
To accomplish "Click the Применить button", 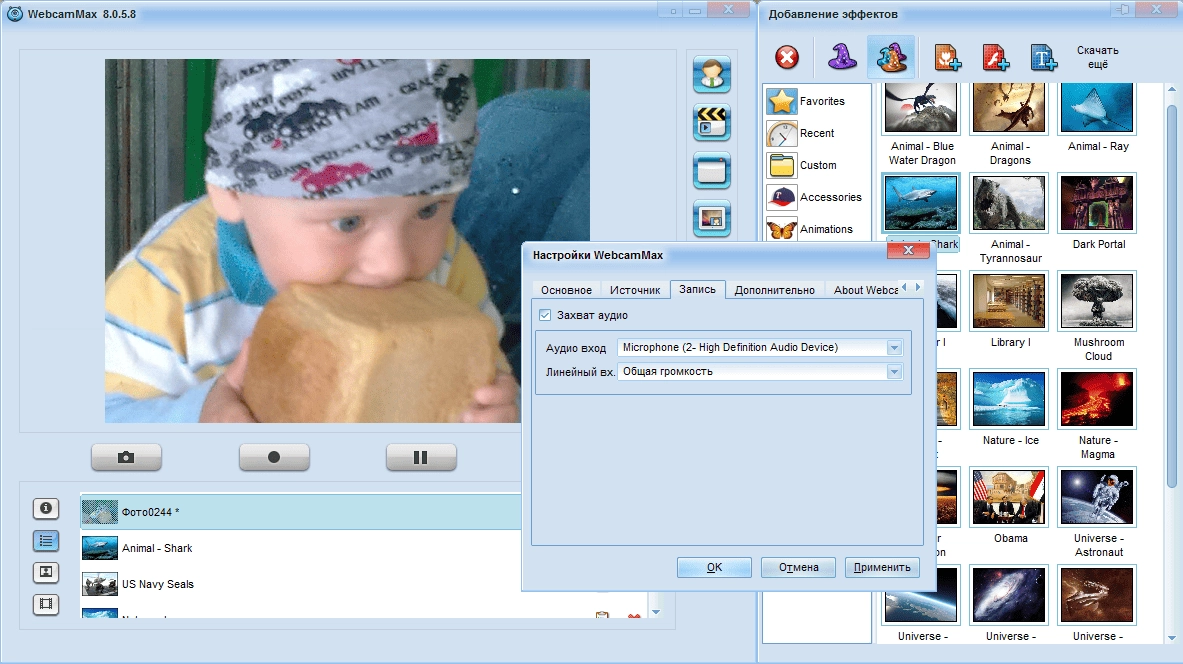I will coord(882,567).
